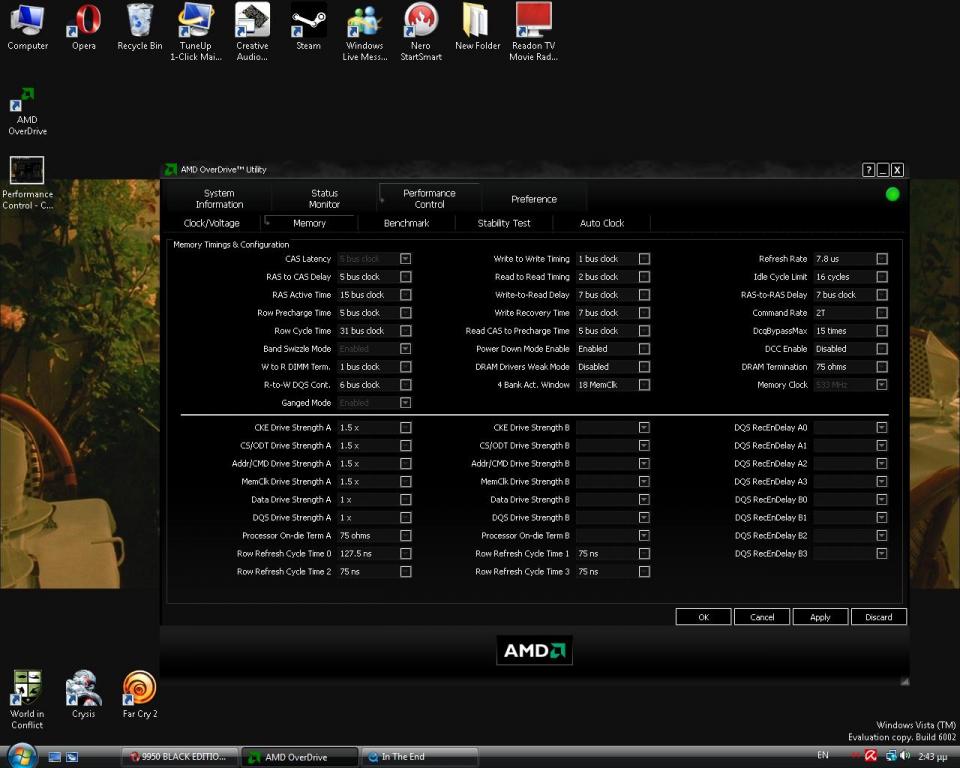This screenshot has height=768, width=960.
Task: Toggle the DRAM Termination checkbox
Action: (x=882, y=367)
